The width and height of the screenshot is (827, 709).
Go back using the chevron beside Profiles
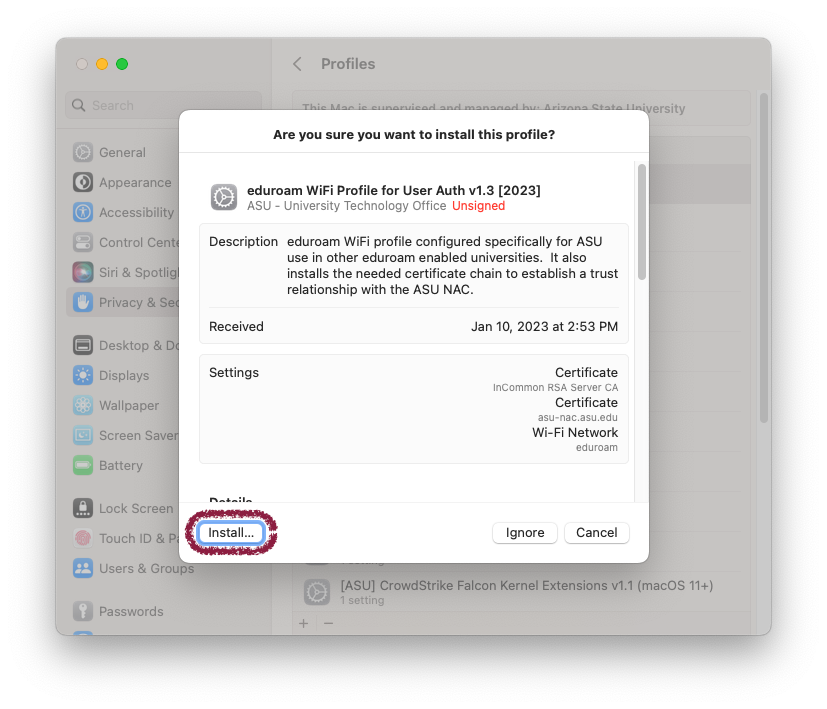[x=297, y=64]
